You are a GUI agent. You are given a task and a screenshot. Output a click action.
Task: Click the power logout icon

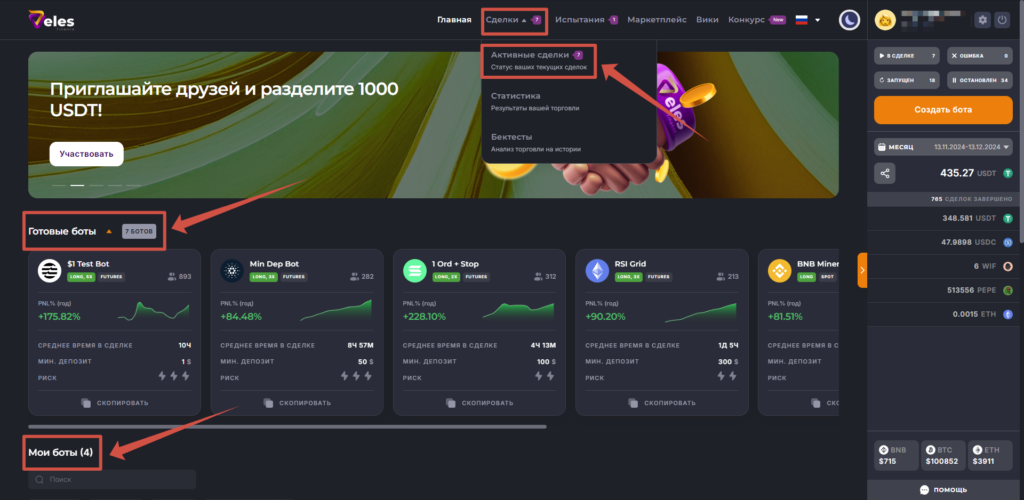[1004, 20]
